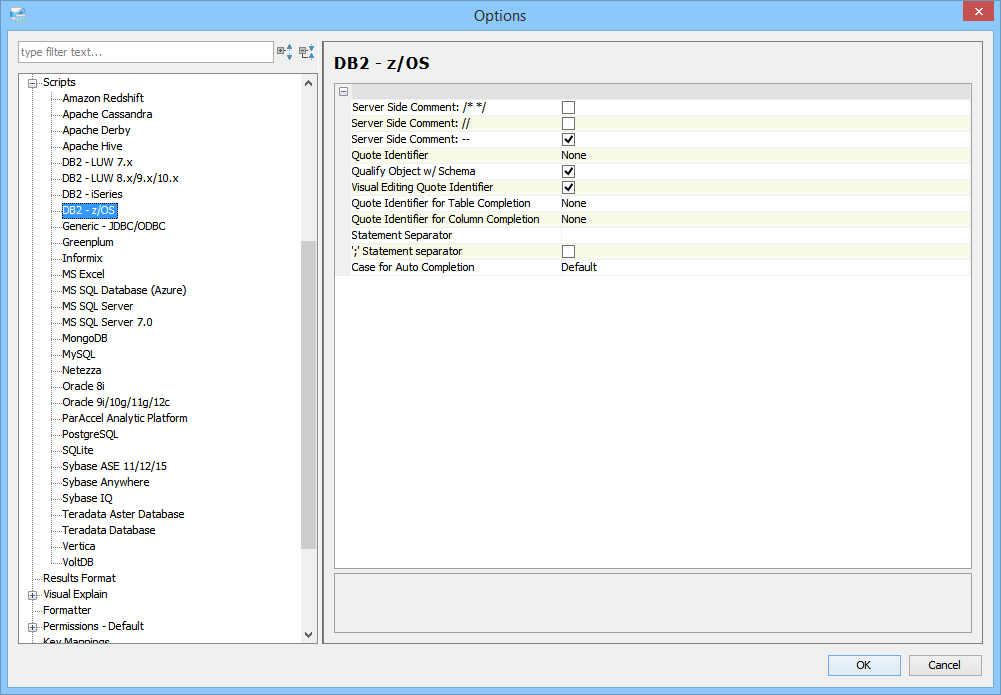This screenshot has height=695, width=1001.
Task: Select Teradata Aster Database item
Action: click(x=123, y=514)
